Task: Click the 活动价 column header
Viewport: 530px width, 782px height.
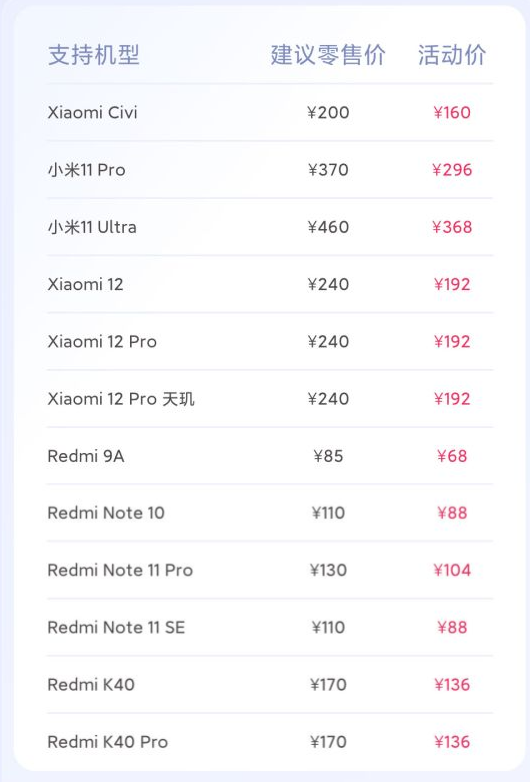Action: coord(452,54)
